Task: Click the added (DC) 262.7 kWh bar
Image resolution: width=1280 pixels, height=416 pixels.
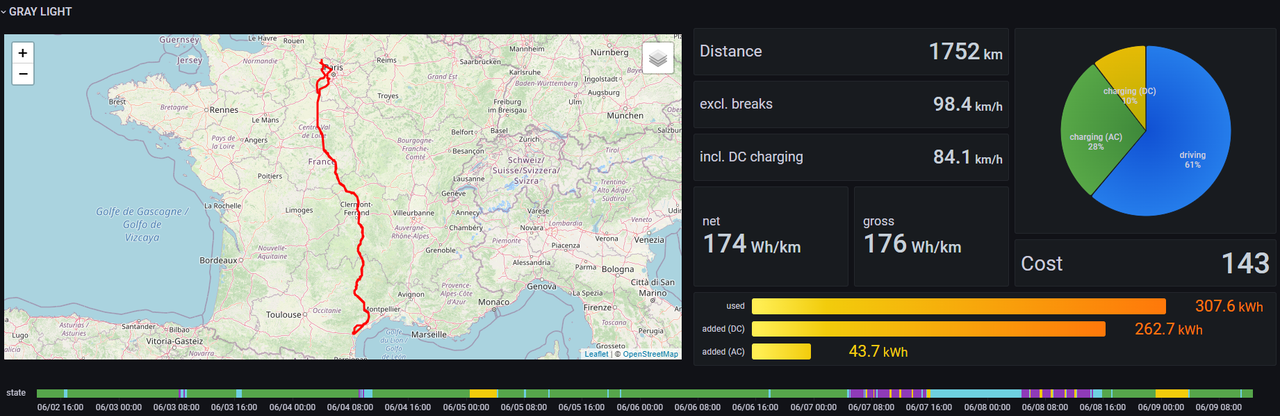Action: click(928, 329)
